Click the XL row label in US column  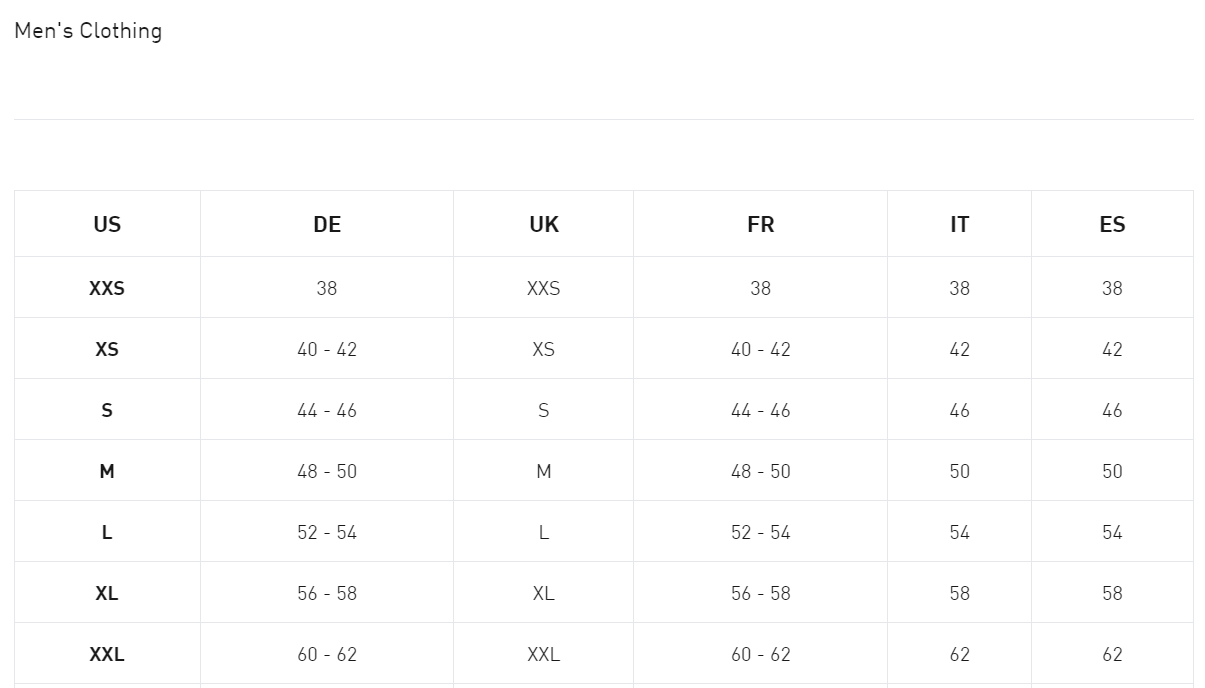[x=107, y=594]
